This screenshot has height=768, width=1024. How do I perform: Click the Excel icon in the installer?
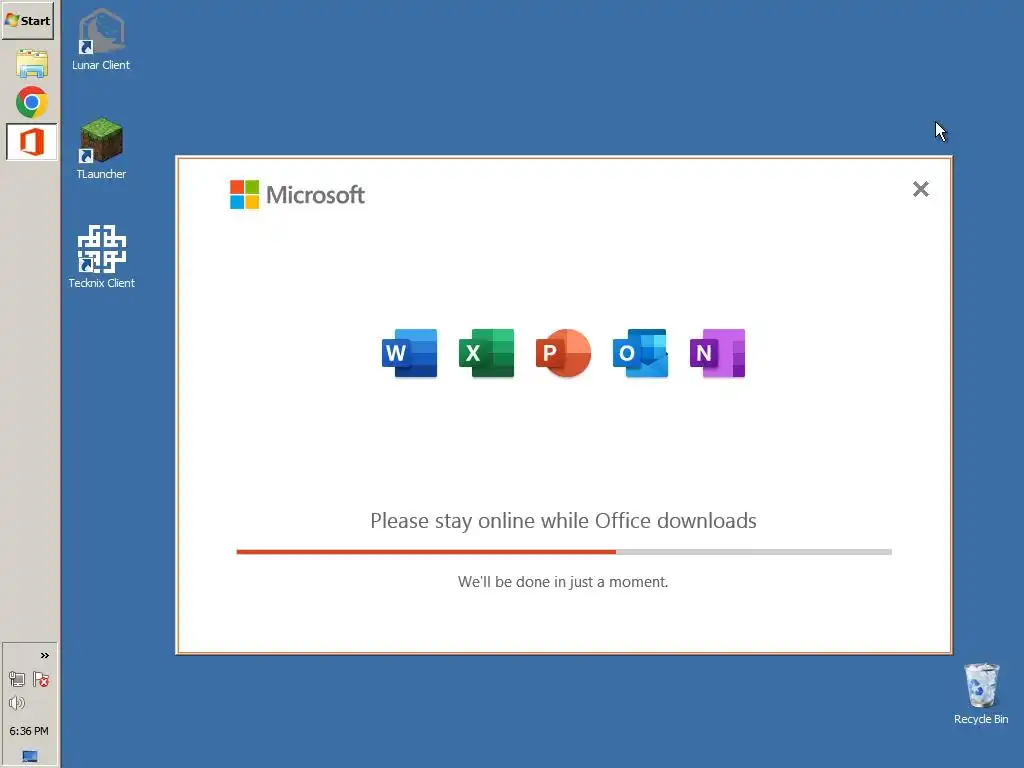(487, 353)
